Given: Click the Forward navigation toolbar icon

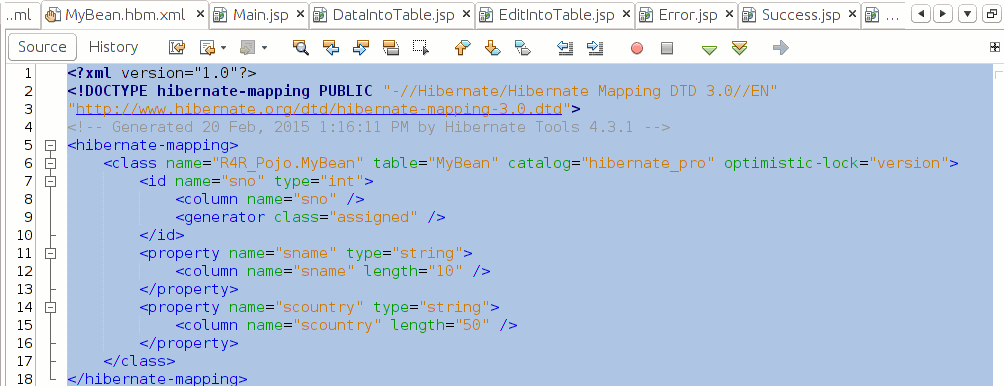Looking at the screenshot, I should (247, 47).
